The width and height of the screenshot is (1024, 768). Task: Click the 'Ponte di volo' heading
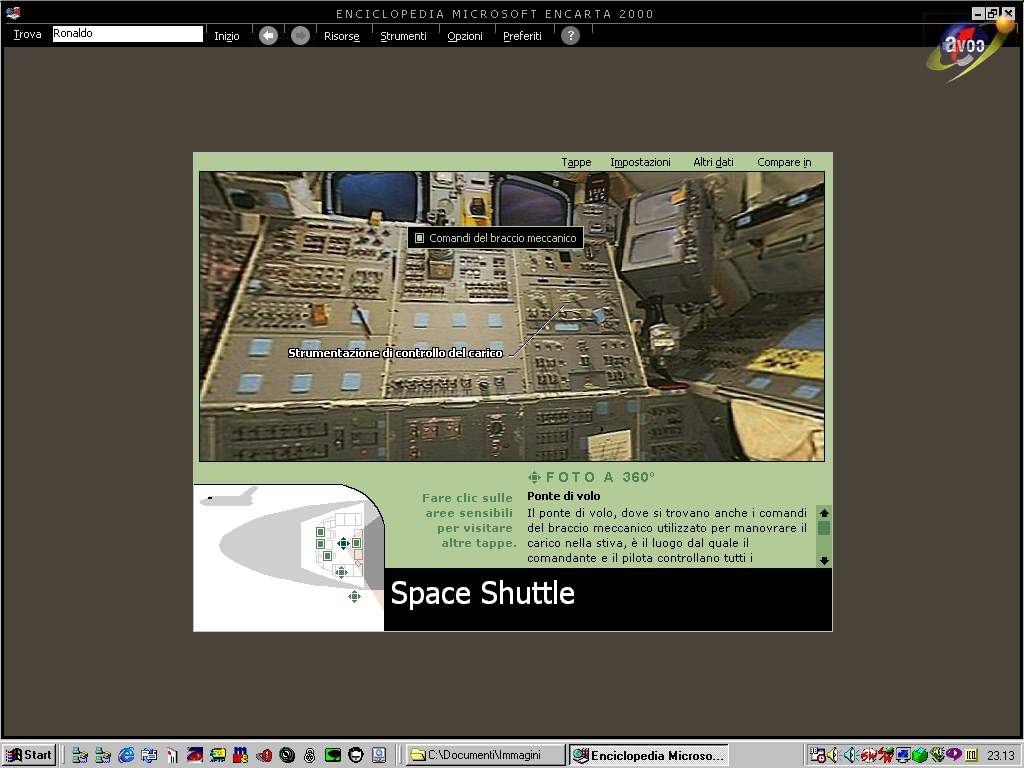563,496
